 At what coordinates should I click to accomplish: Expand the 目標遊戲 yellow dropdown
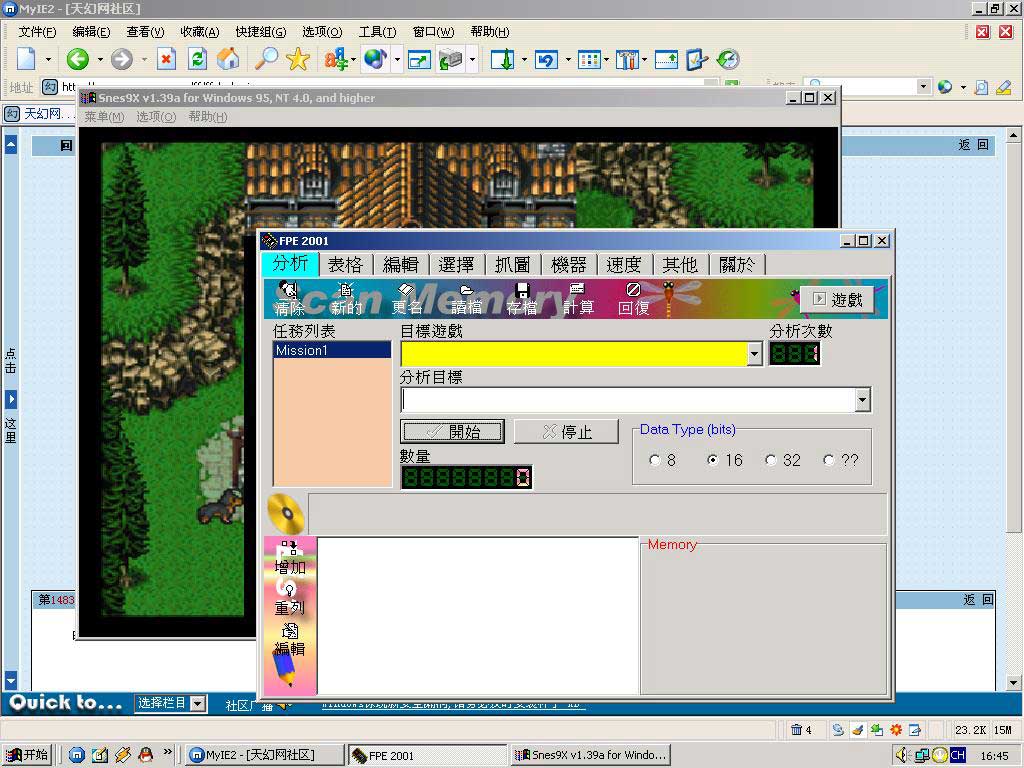pos(754,354)
